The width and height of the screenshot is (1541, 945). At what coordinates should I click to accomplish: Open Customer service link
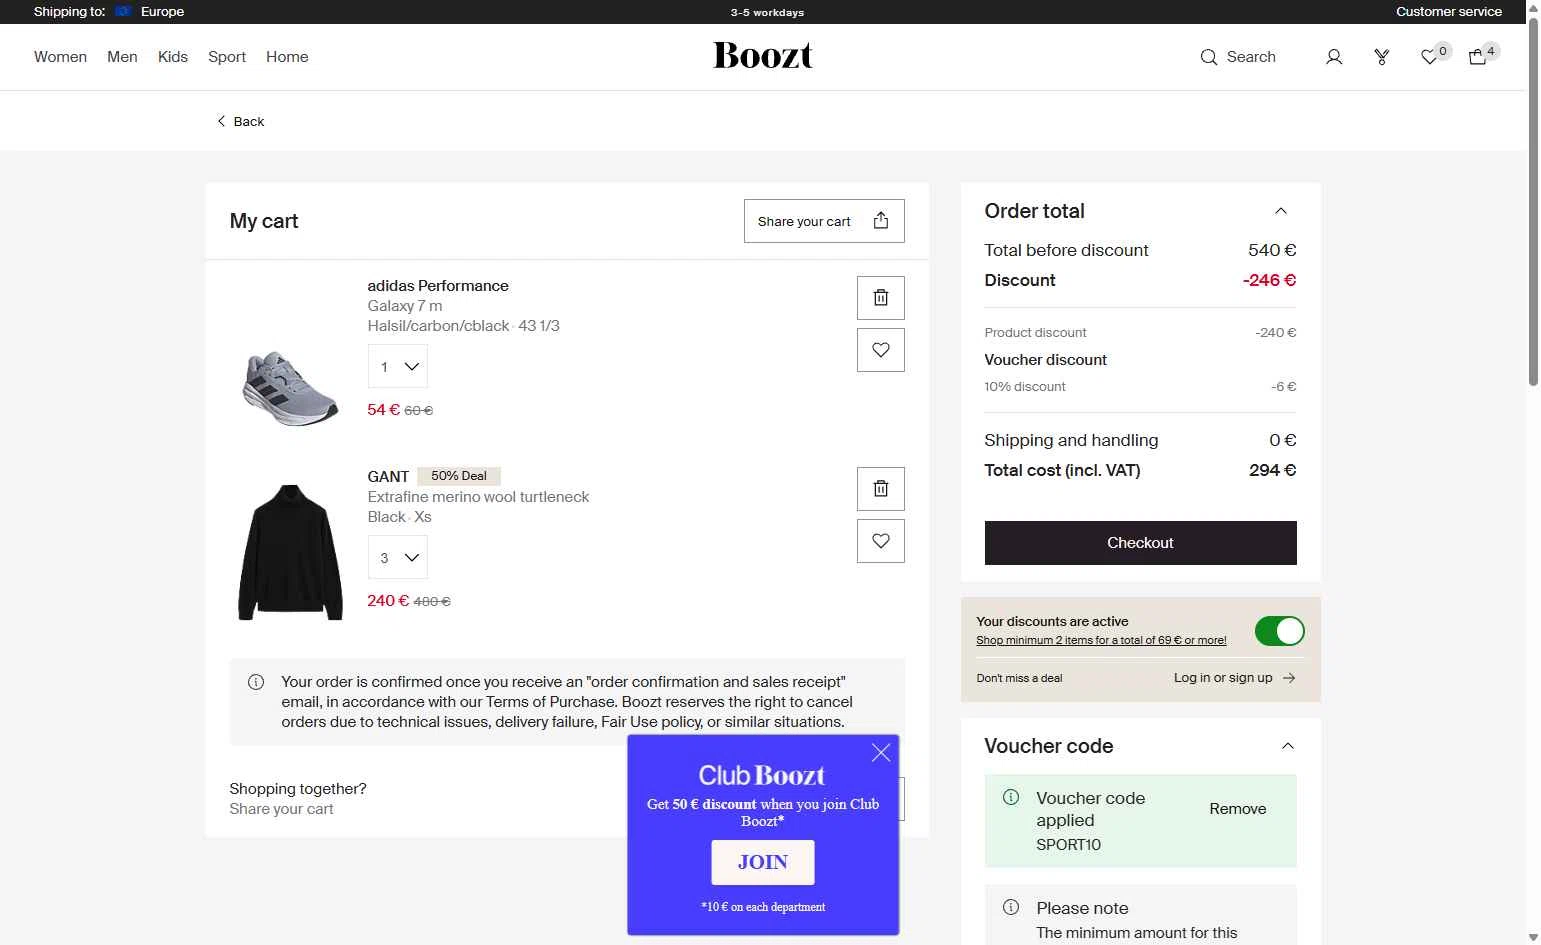1449,12
